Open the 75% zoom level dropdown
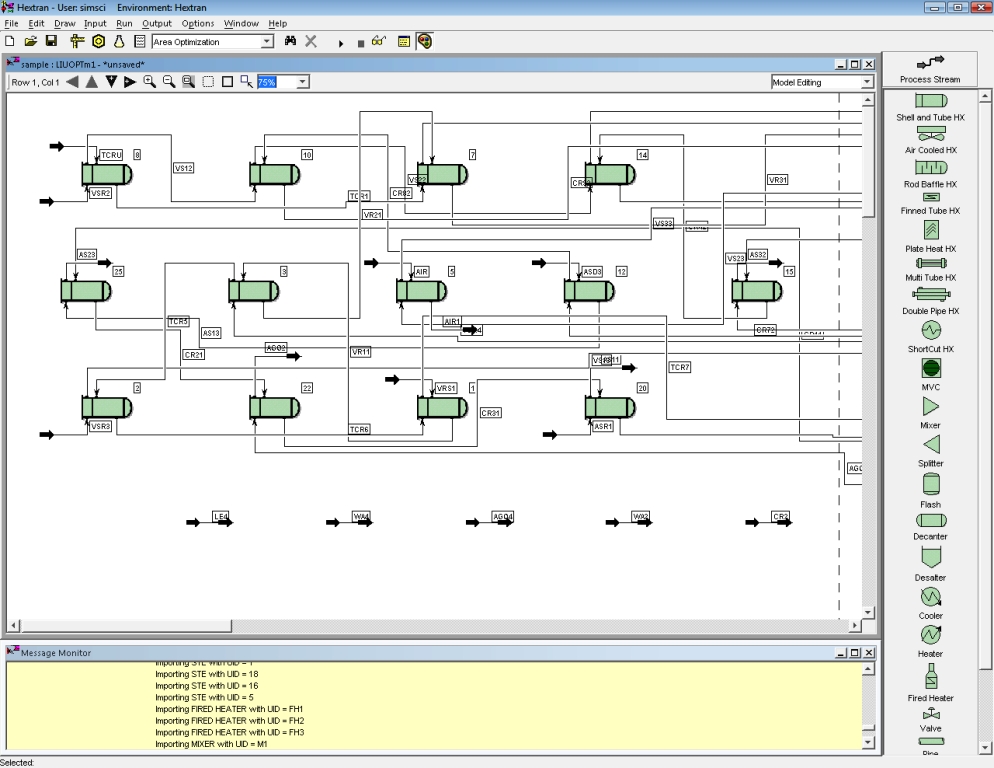The width and height of the screenshot is (994, 768). point(302,82)
